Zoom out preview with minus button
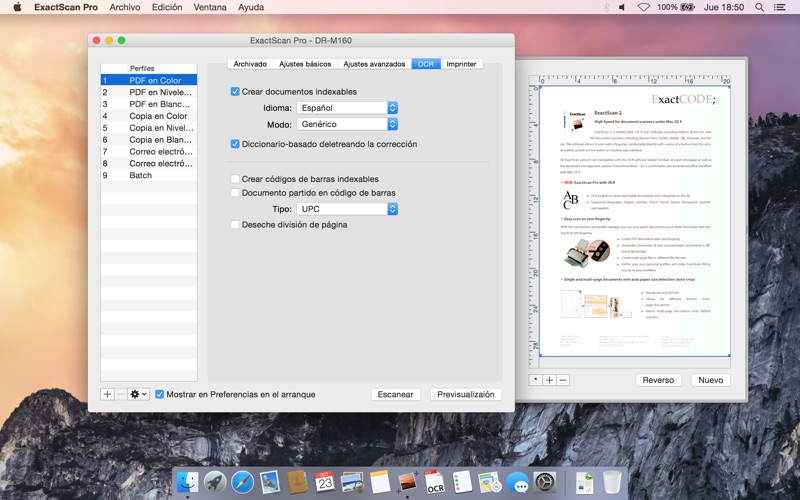The width and height of the screenshot is (800, 500). click(563, 380)
